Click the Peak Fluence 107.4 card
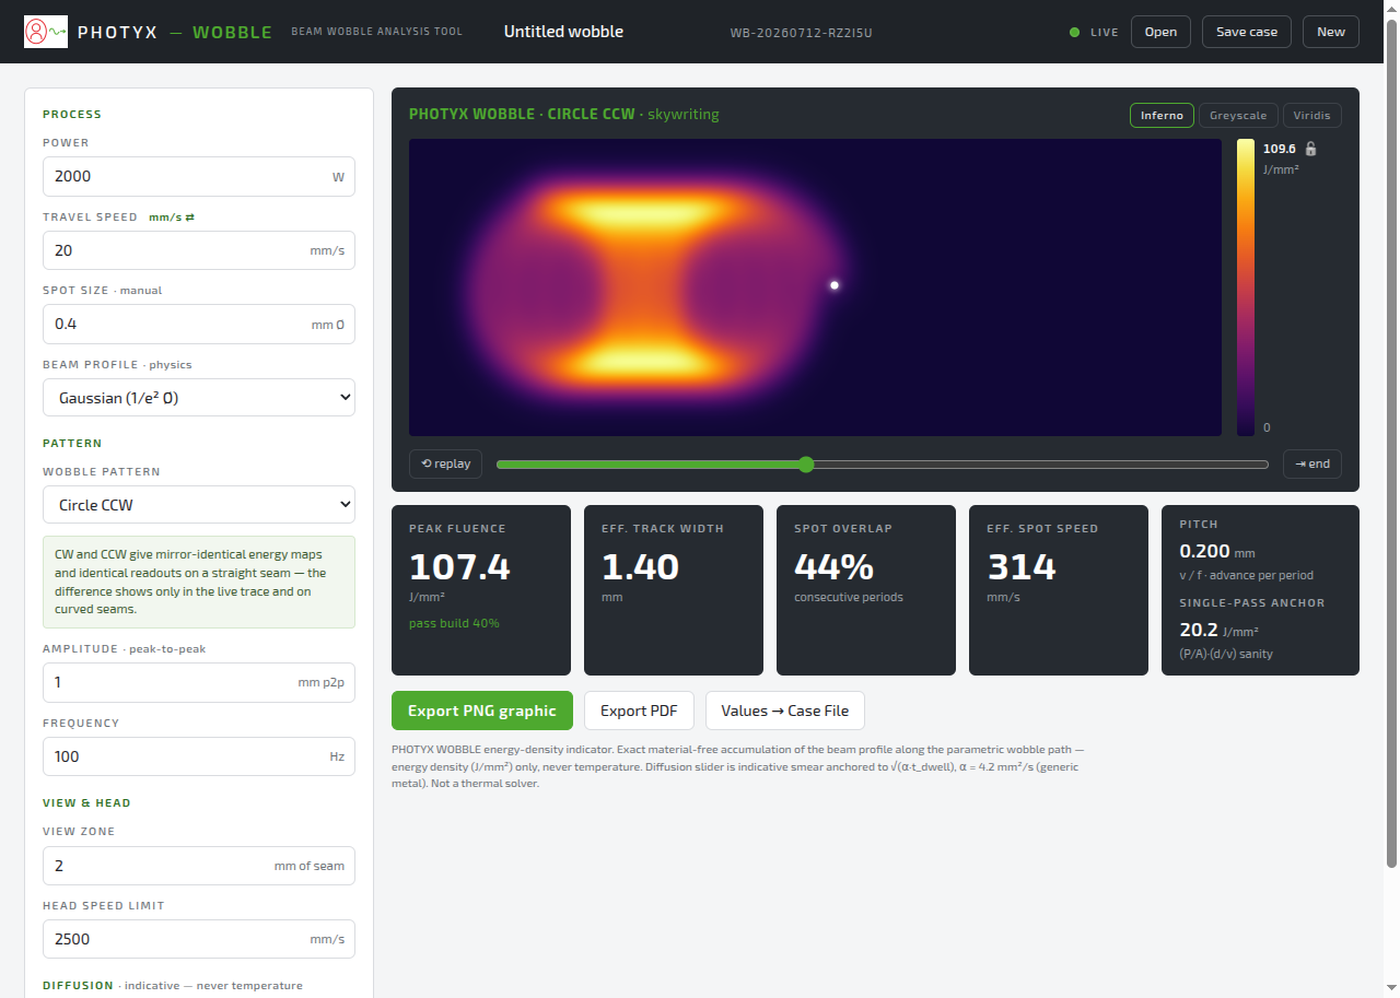Image resolution: width=1400 pixels, height=998 pixels. click(481, 590)
